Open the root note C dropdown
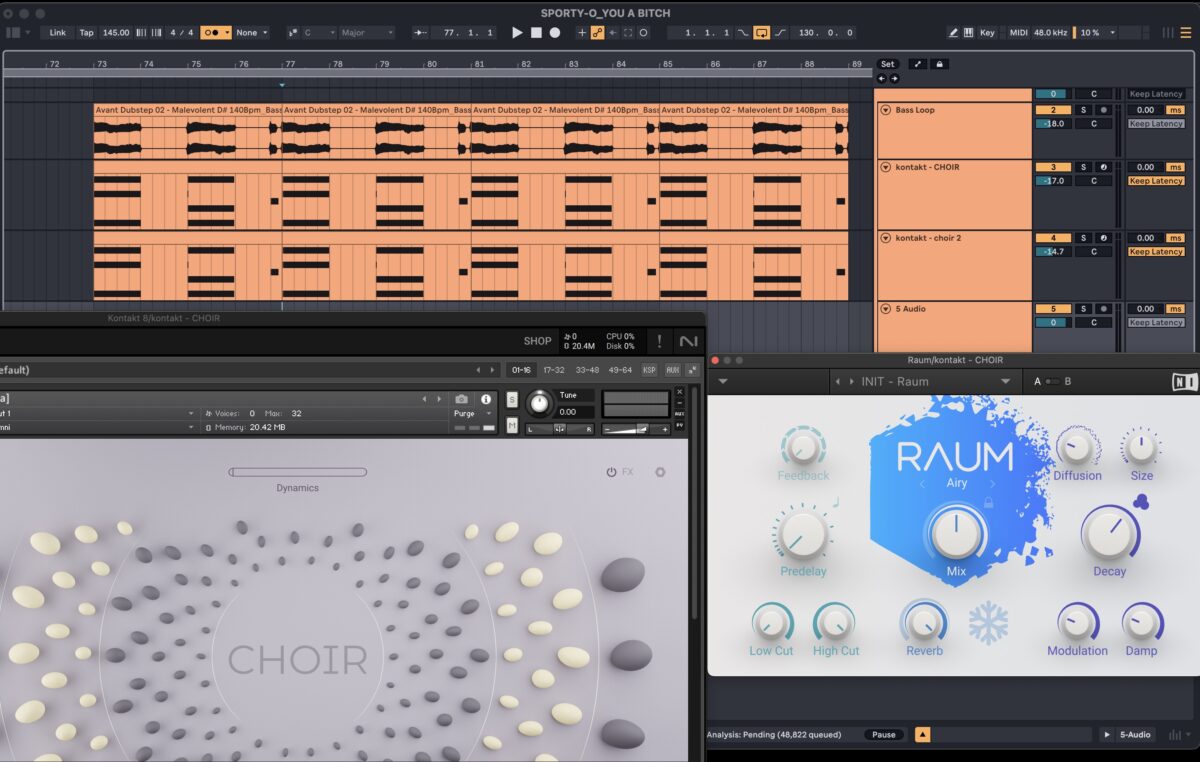The image size is (1200, 762). (319, 32)
